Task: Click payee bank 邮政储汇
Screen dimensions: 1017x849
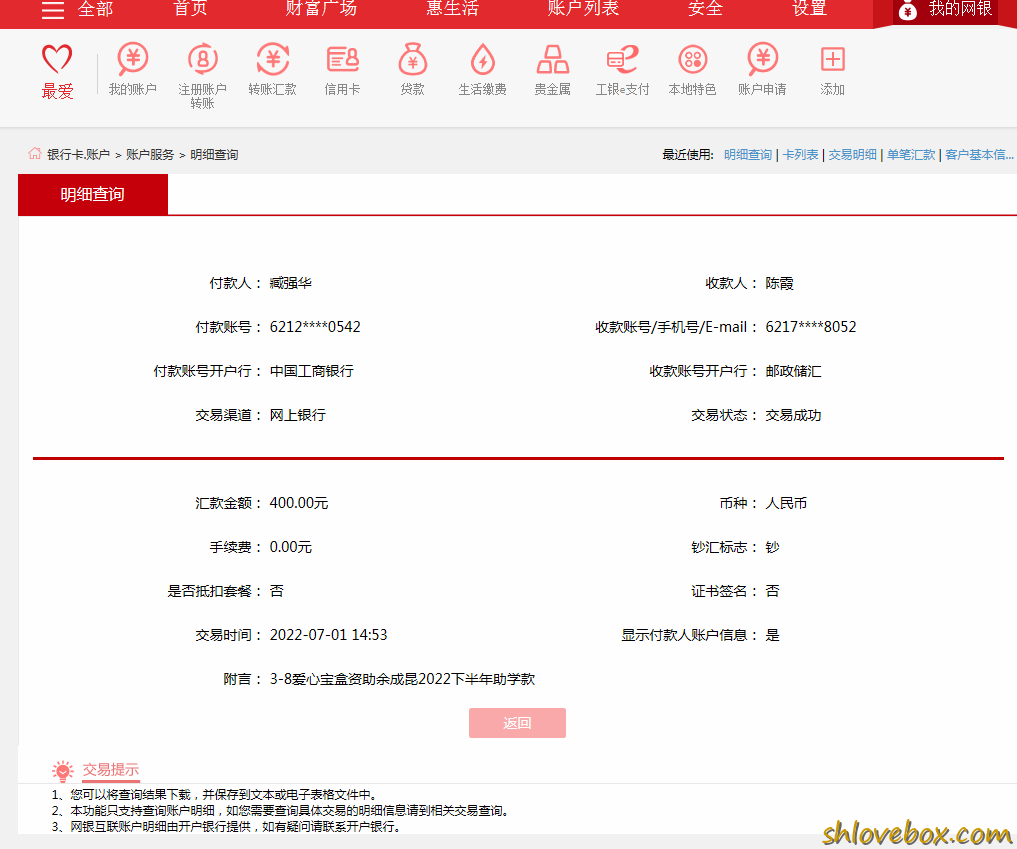Action: pos(793,371)
